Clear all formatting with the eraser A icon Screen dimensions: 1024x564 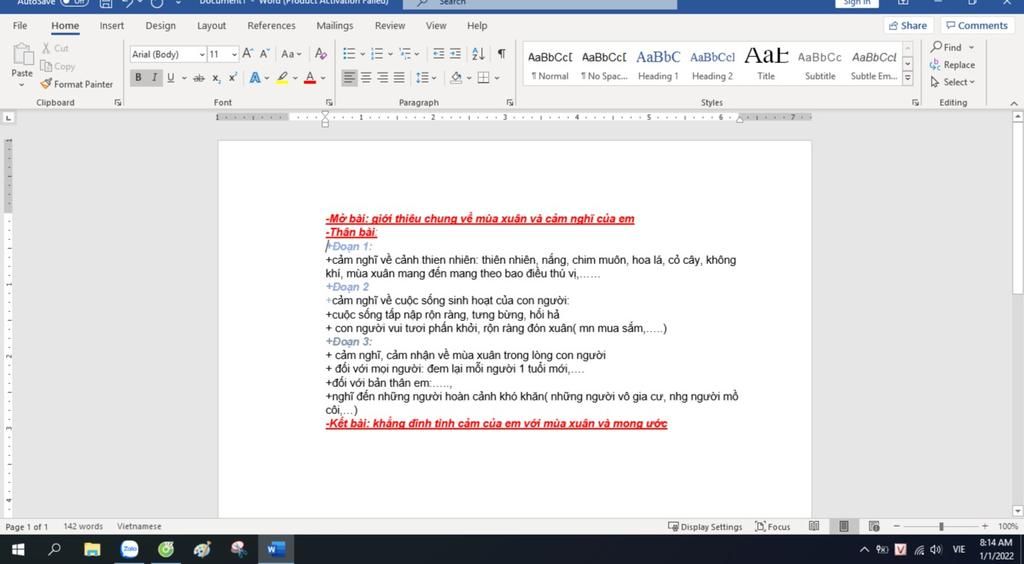coord(321,54)
